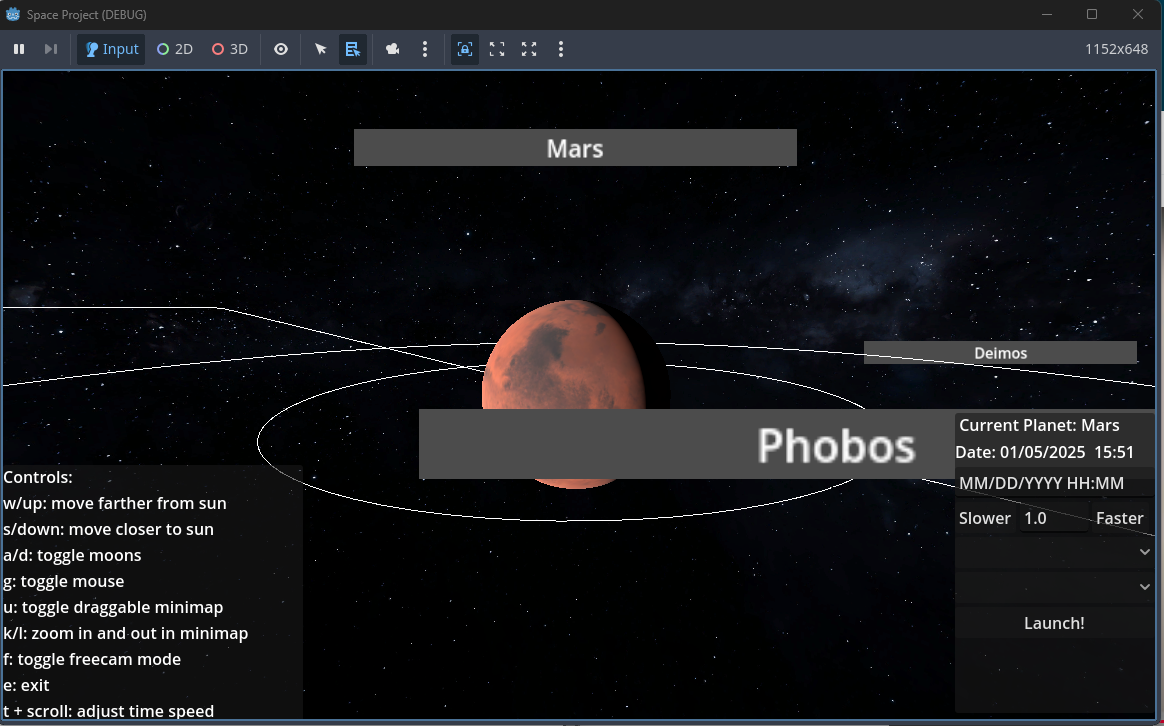
Task: Select the mouse arrow picker icon
Action: point(321,49)
